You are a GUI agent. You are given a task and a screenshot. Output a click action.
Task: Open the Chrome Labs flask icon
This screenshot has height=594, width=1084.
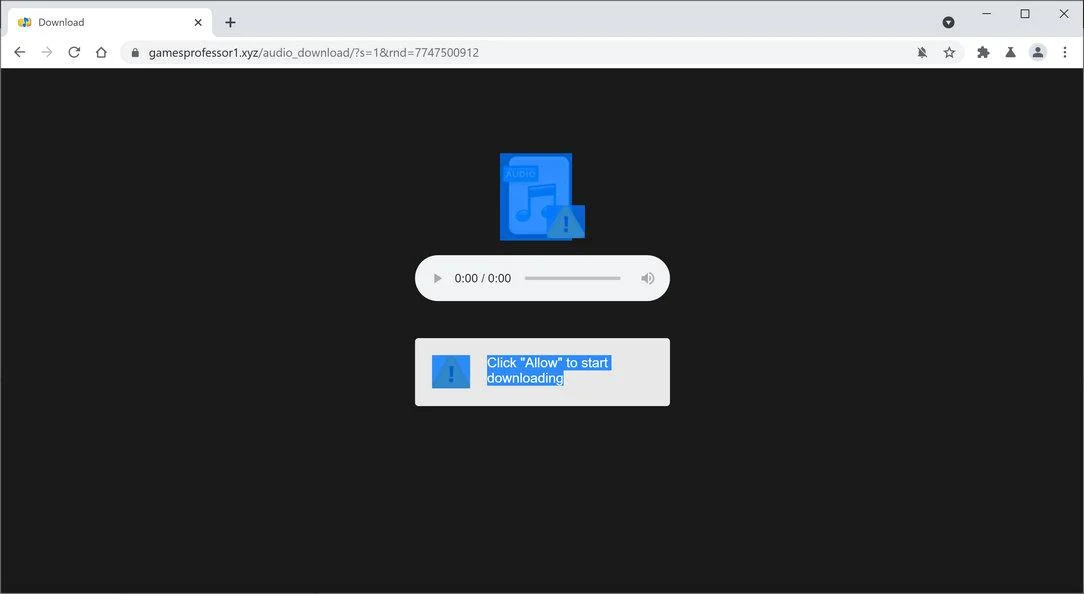[x=1010, y=53]
